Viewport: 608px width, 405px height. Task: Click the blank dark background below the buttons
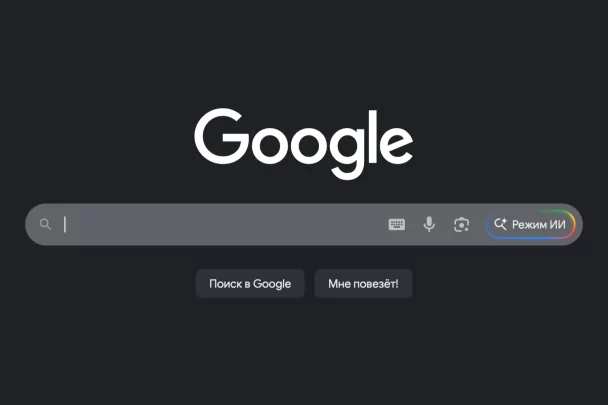(304, 349)
